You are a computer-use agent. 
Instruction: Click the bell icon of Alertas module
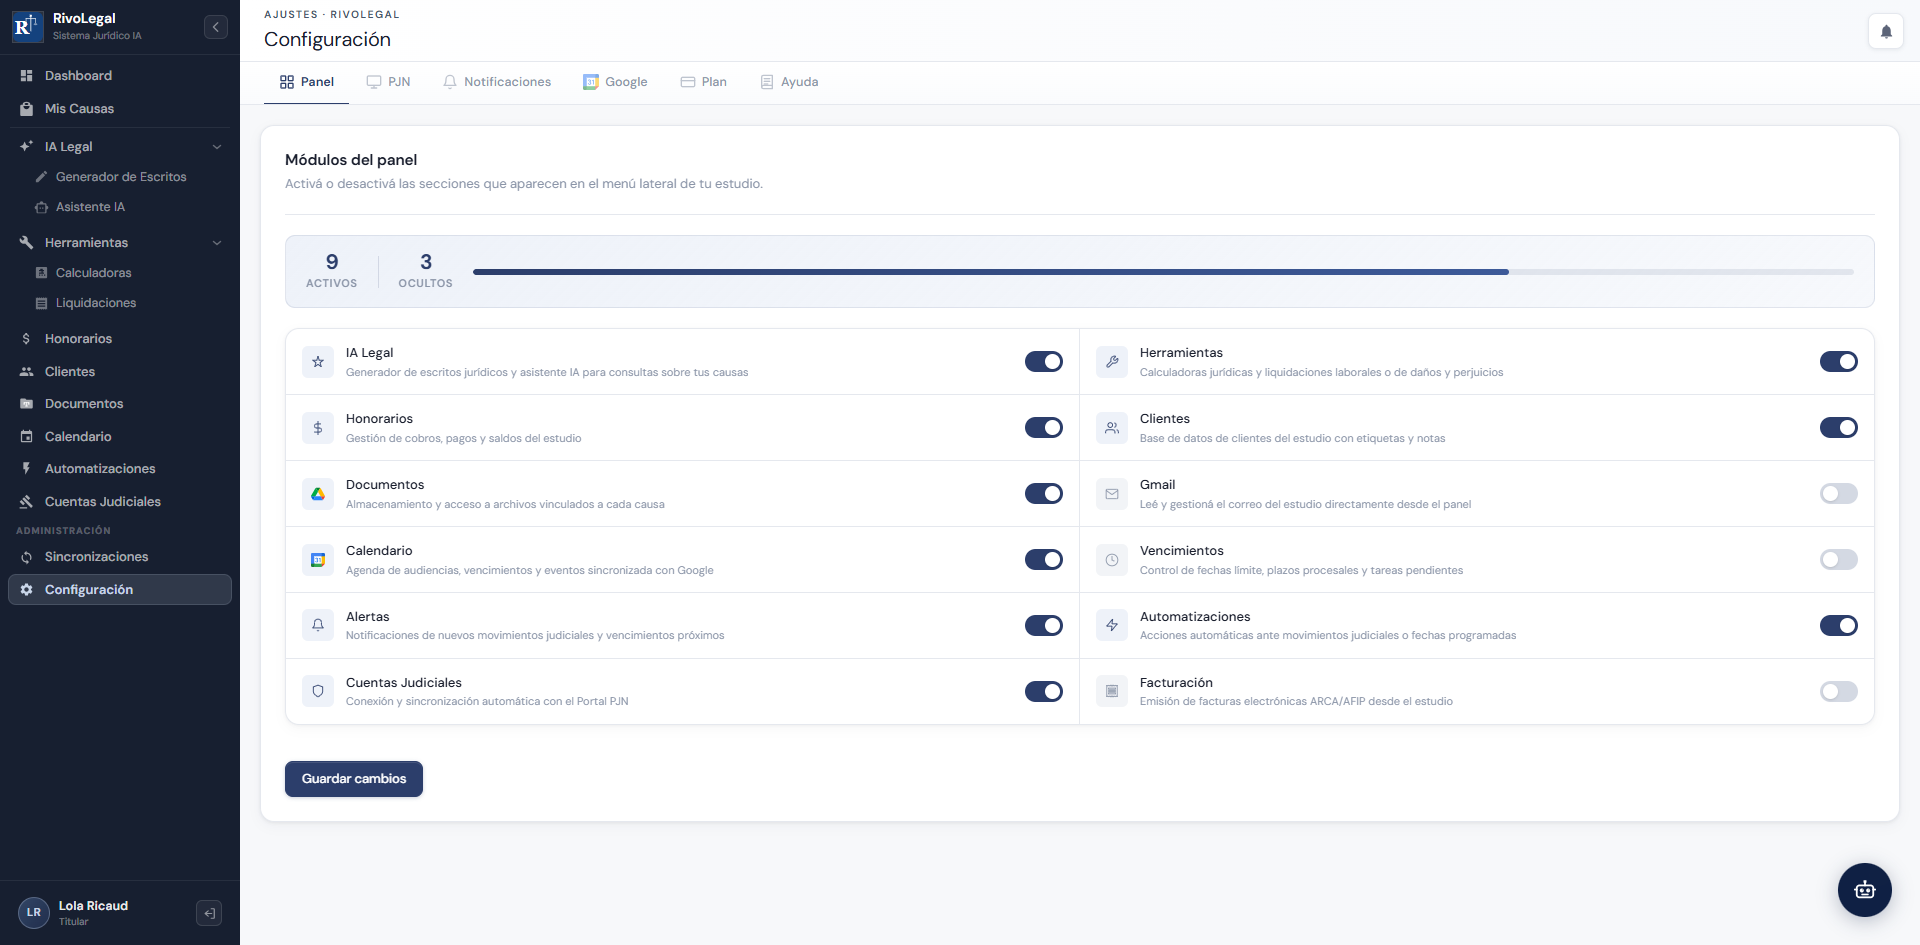318,626
